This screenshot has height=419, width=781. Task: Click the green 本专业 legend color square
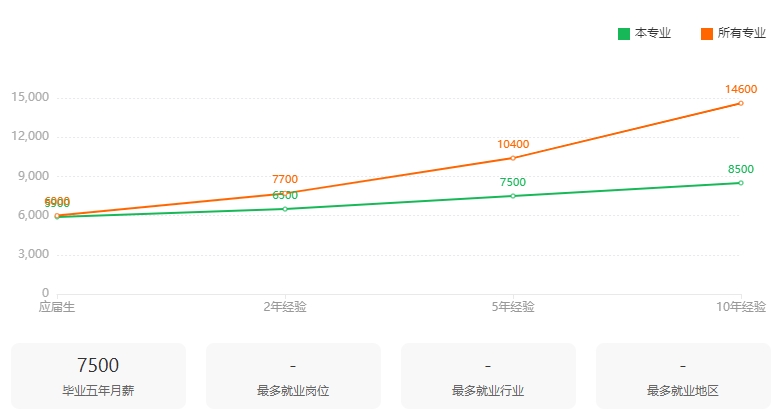tap(624, 34)
